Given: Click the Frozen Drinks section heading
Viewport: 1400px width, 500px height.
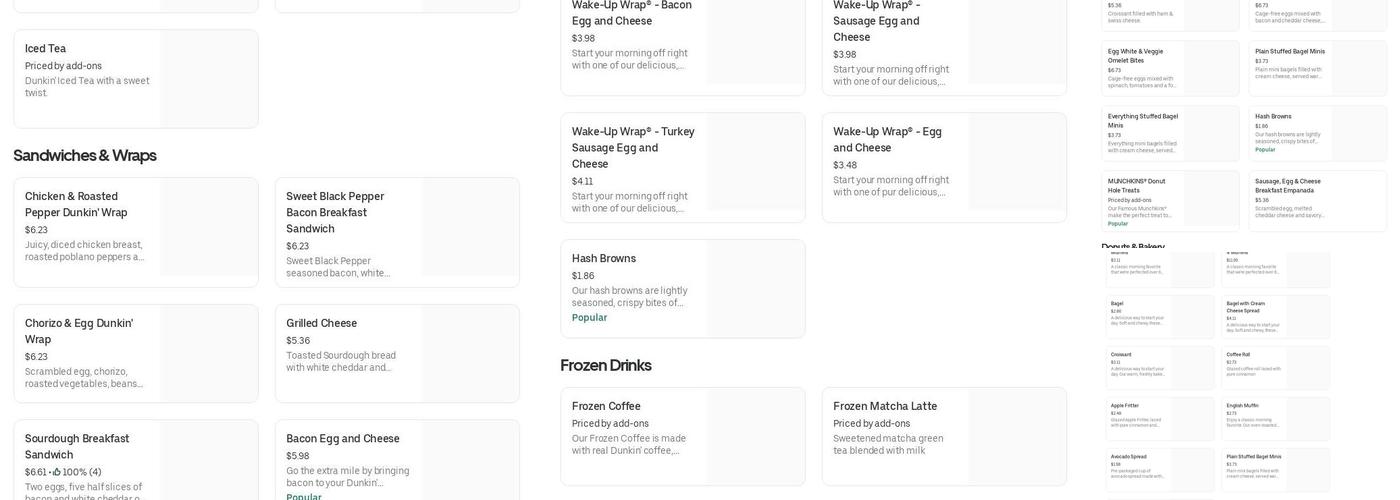Looking at the screenshot, I should (x=605, y=365).
